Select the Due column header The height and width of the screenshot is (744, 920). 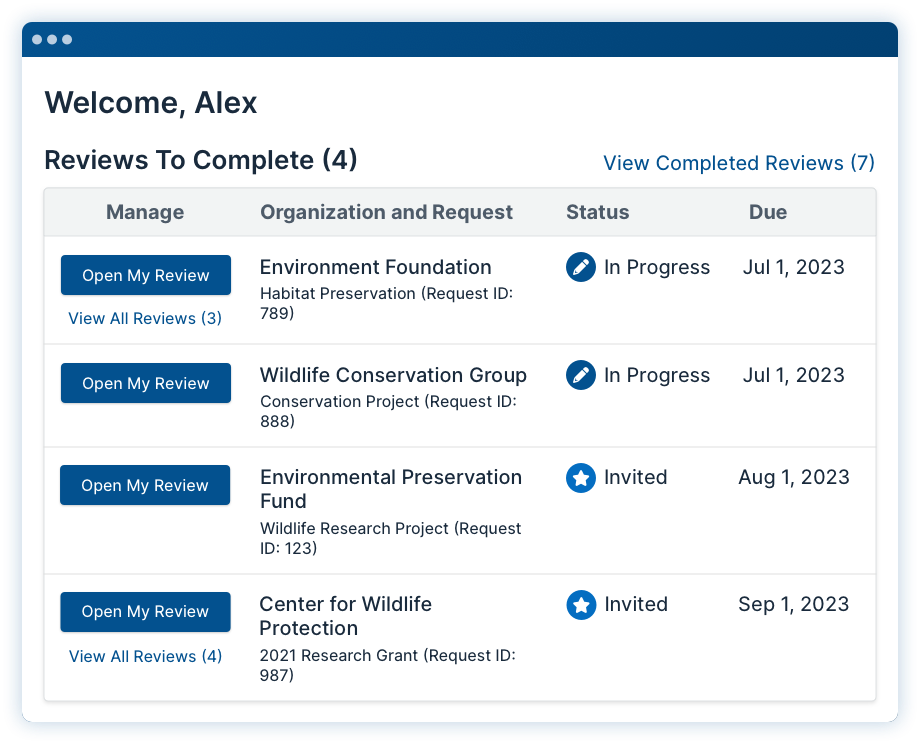point(768,212)
